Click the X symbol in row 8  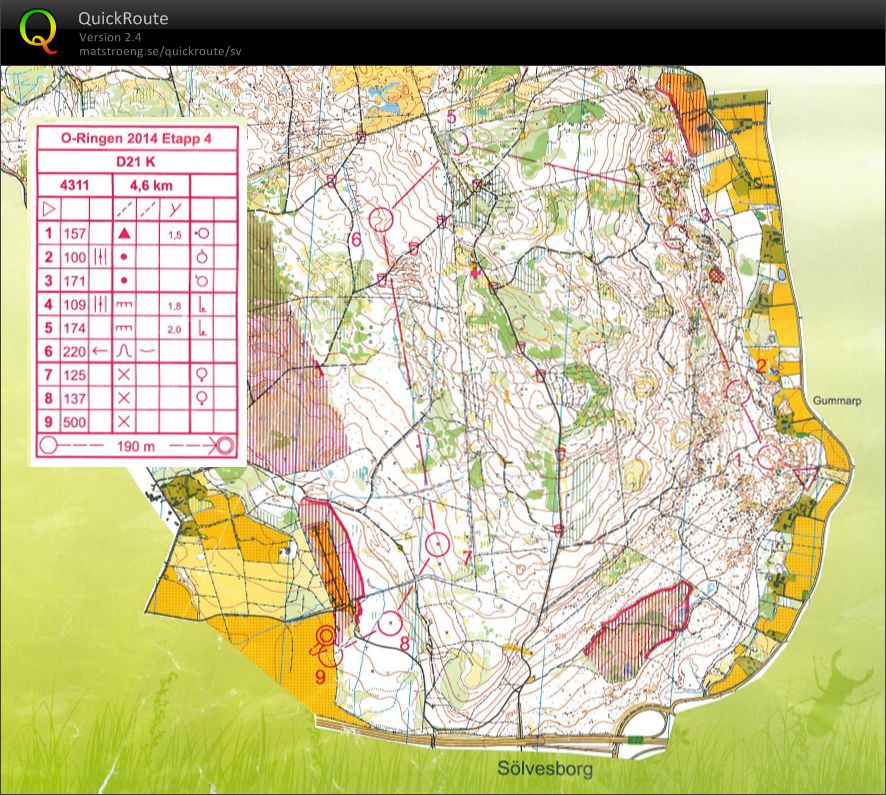click(x=124, y=398)
